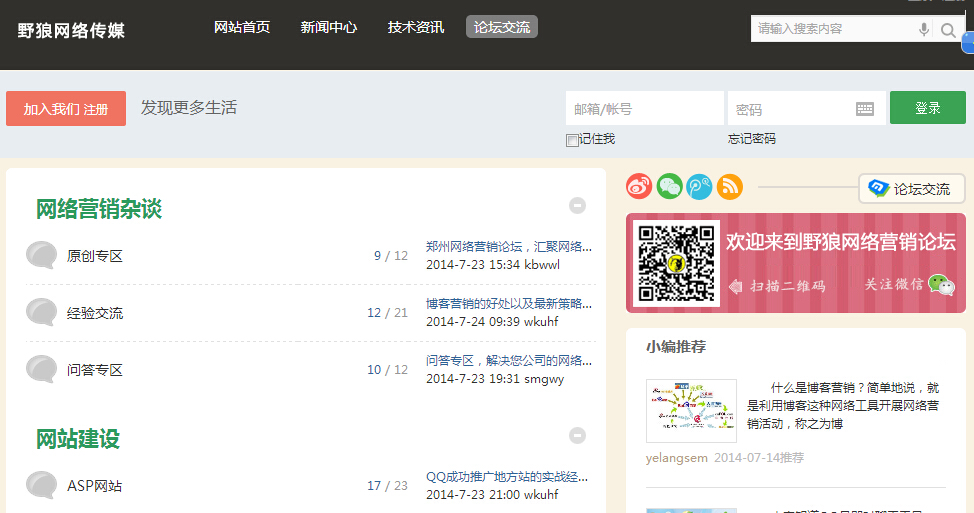This screenshot has height=513, width=974.
Task: Collapse the 网站建设 section
Action: 577,436
